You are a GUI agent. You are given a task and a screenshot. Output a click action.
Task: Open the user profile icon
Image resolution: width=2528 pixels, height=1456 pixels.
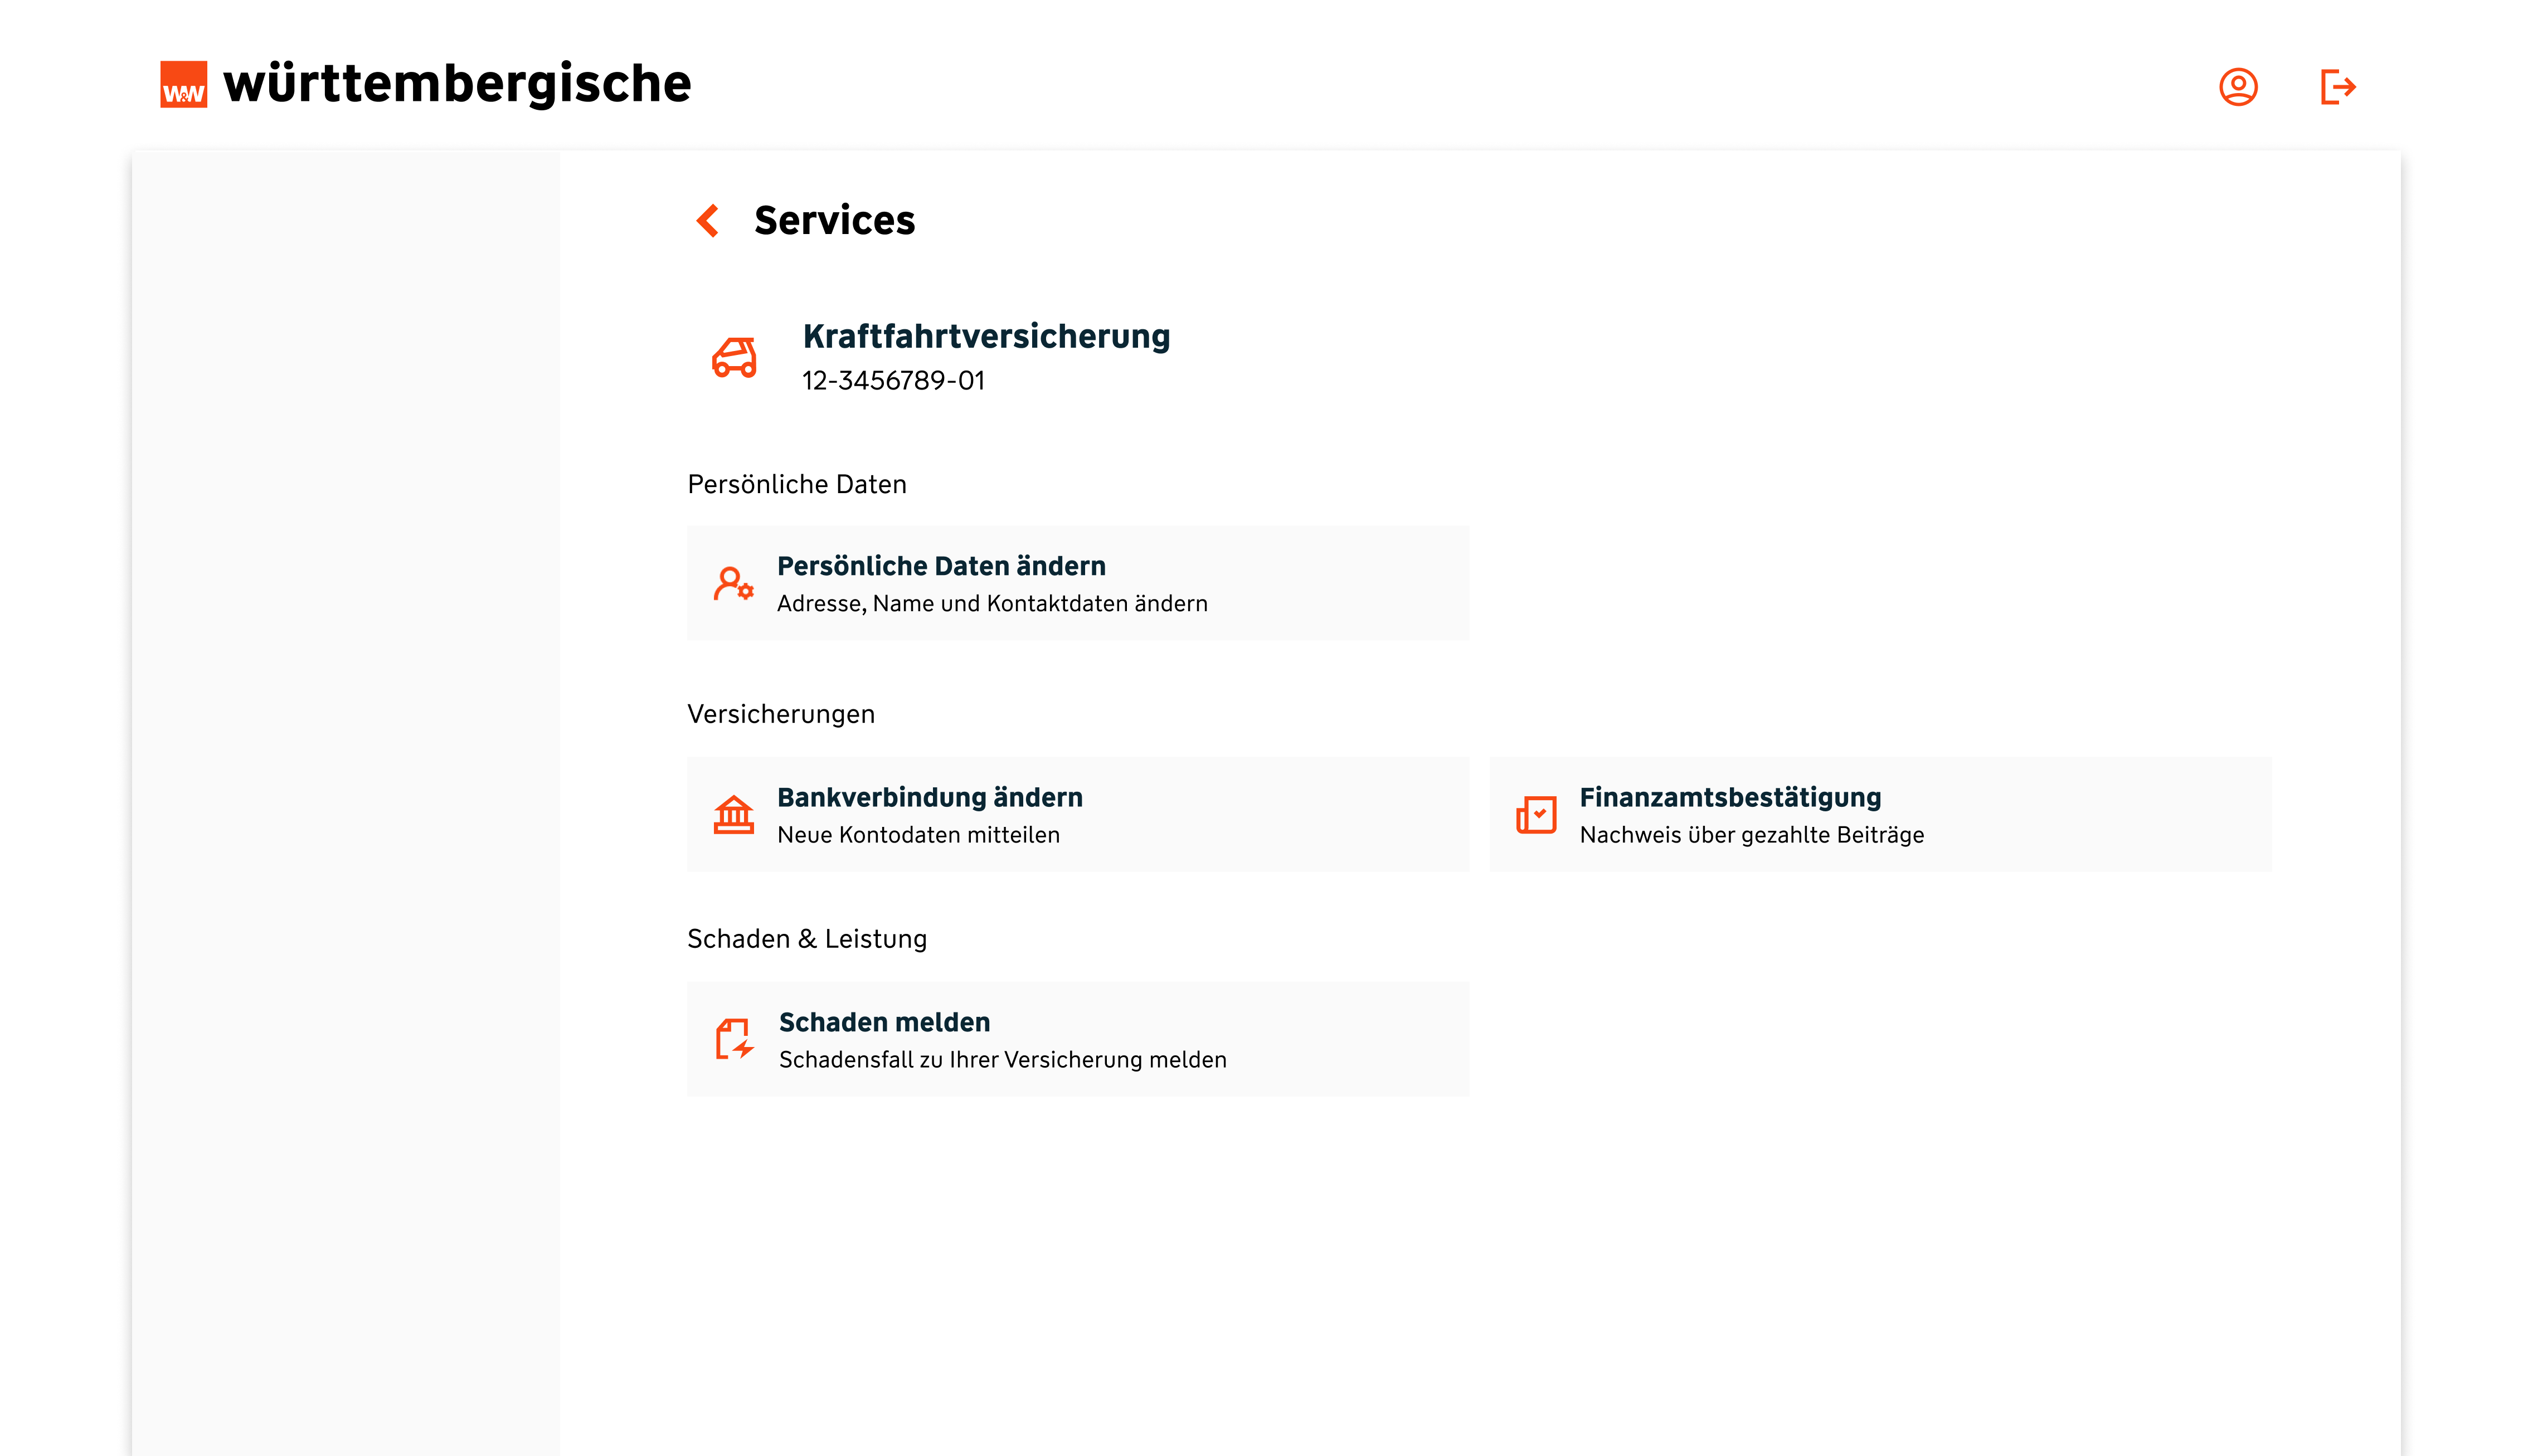(x=2237, y=87)
